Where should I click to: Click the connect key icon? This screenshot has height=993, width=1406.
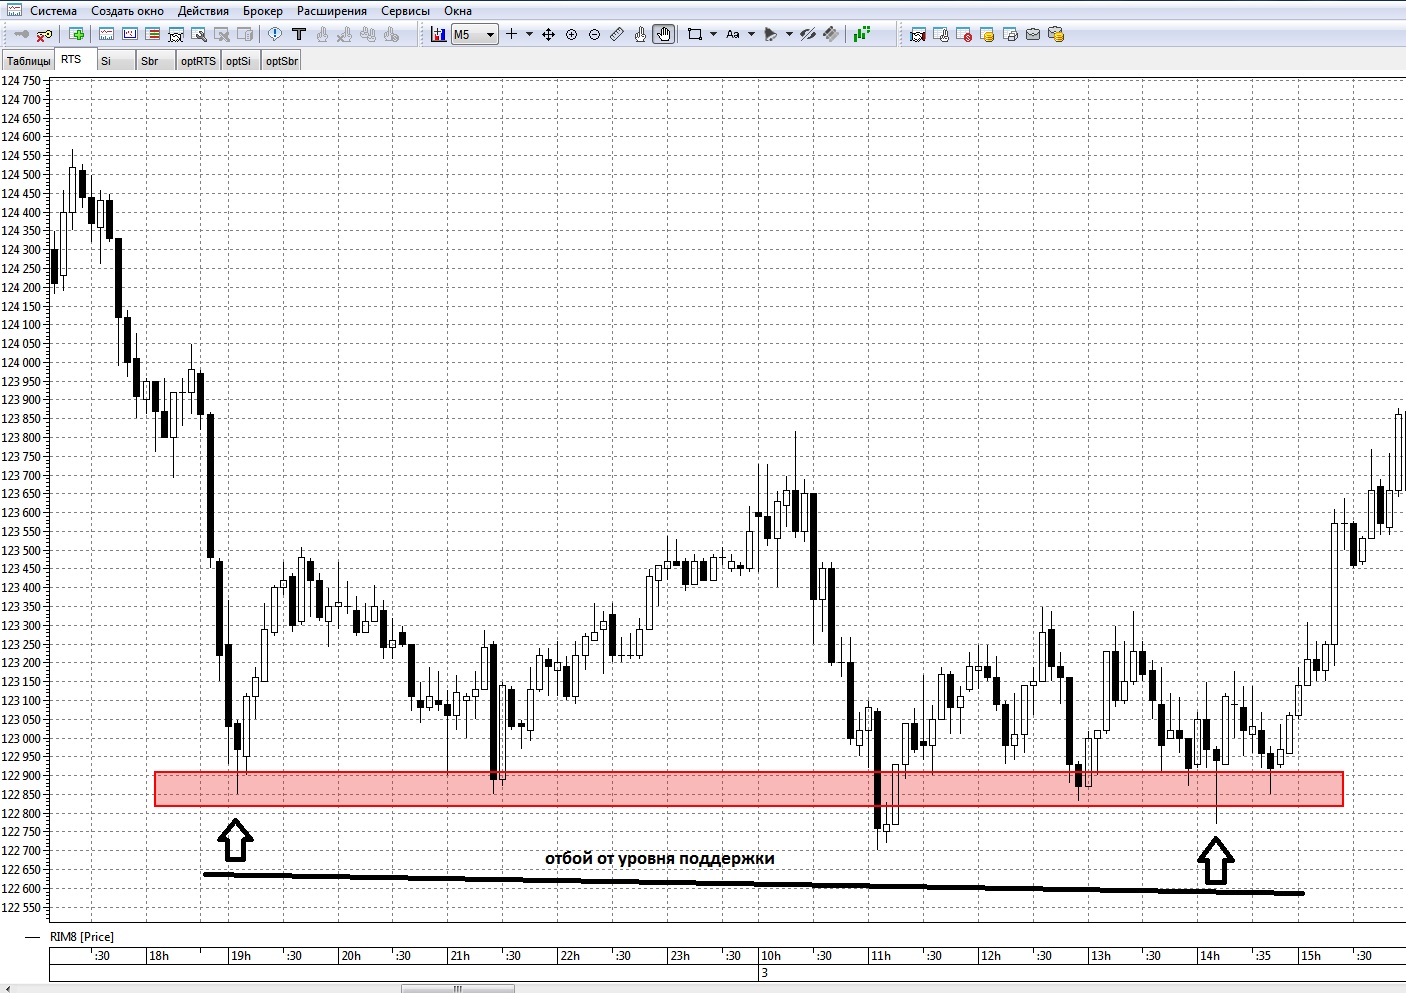[21, 34]
